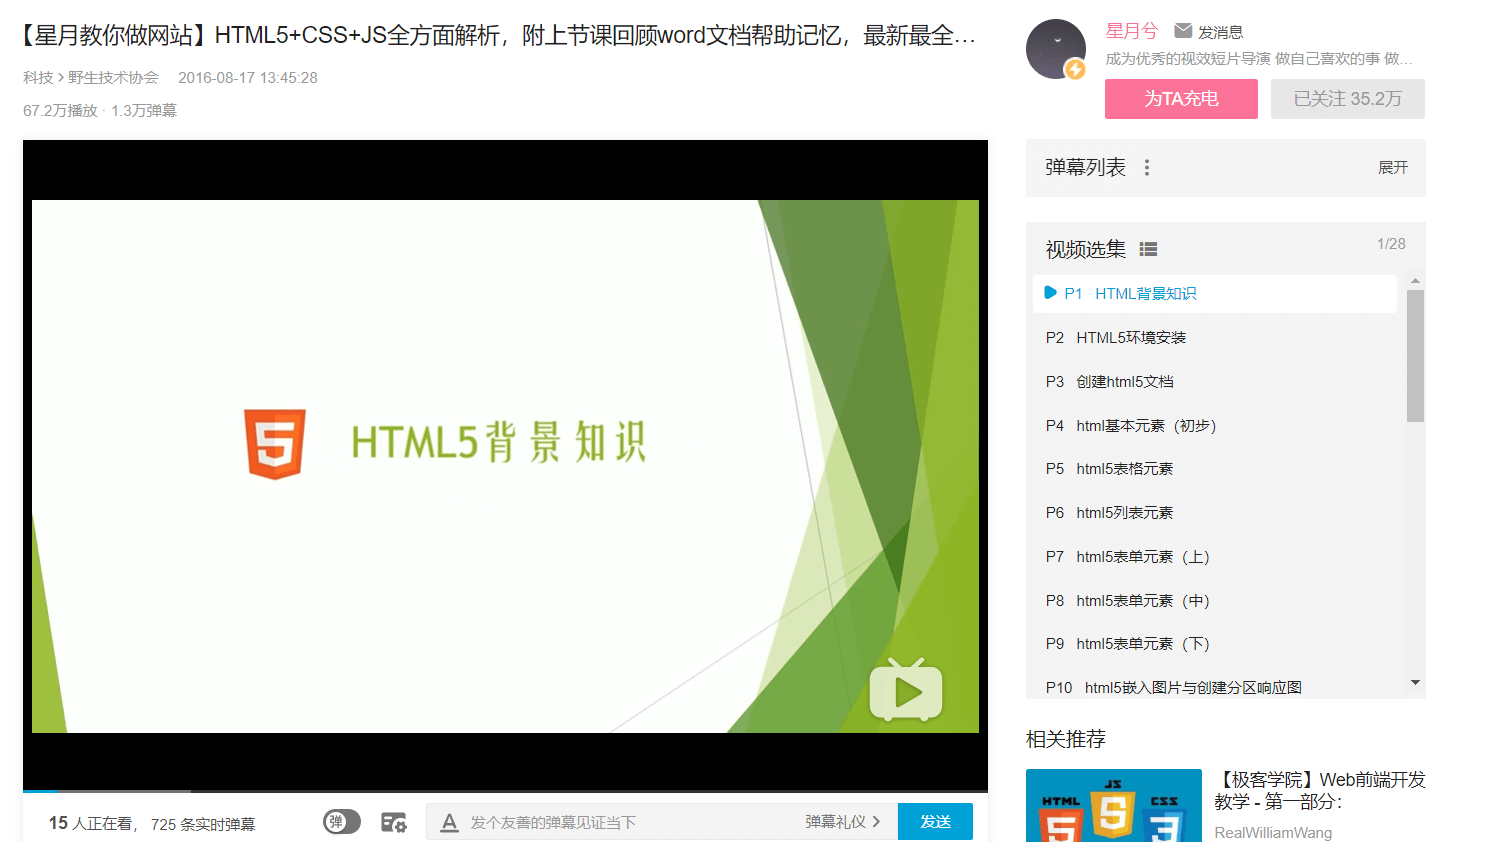Image resolution: width=1489 pixels, height=842 pixels.
Task: Click the 发消息 envelope icon
Action: pyautogui.click(x=1183, y=31)
